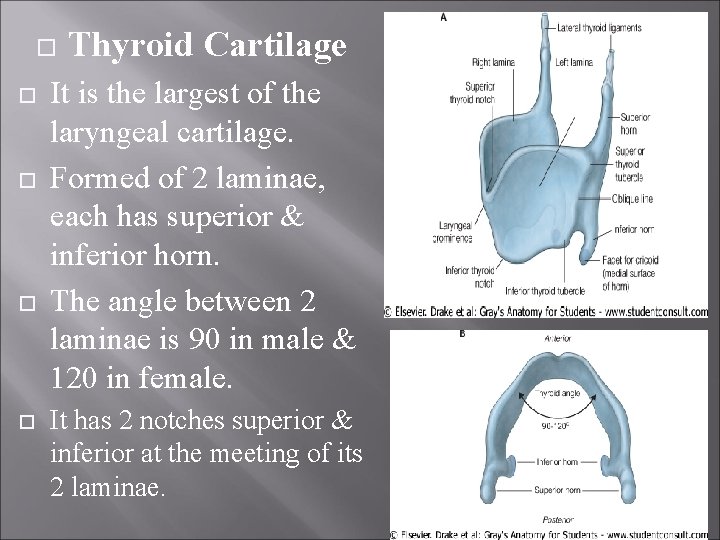Click the 'Anterior' label in figure B
This screenshot has width=720, height=540.
[557, 338]
